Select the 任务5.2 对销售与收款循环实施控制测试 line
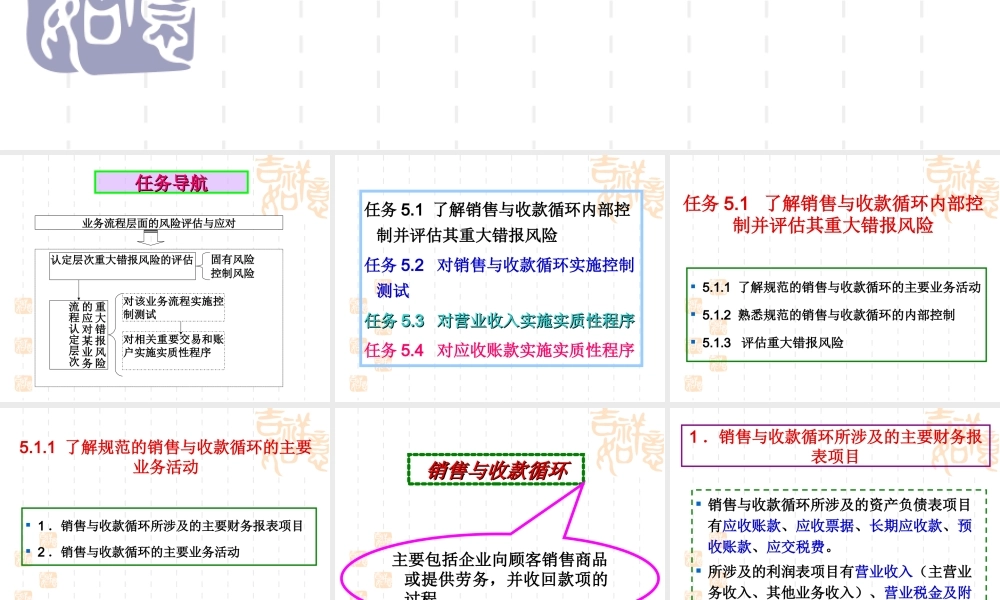Screen dimensions: 1000x600 498,265
